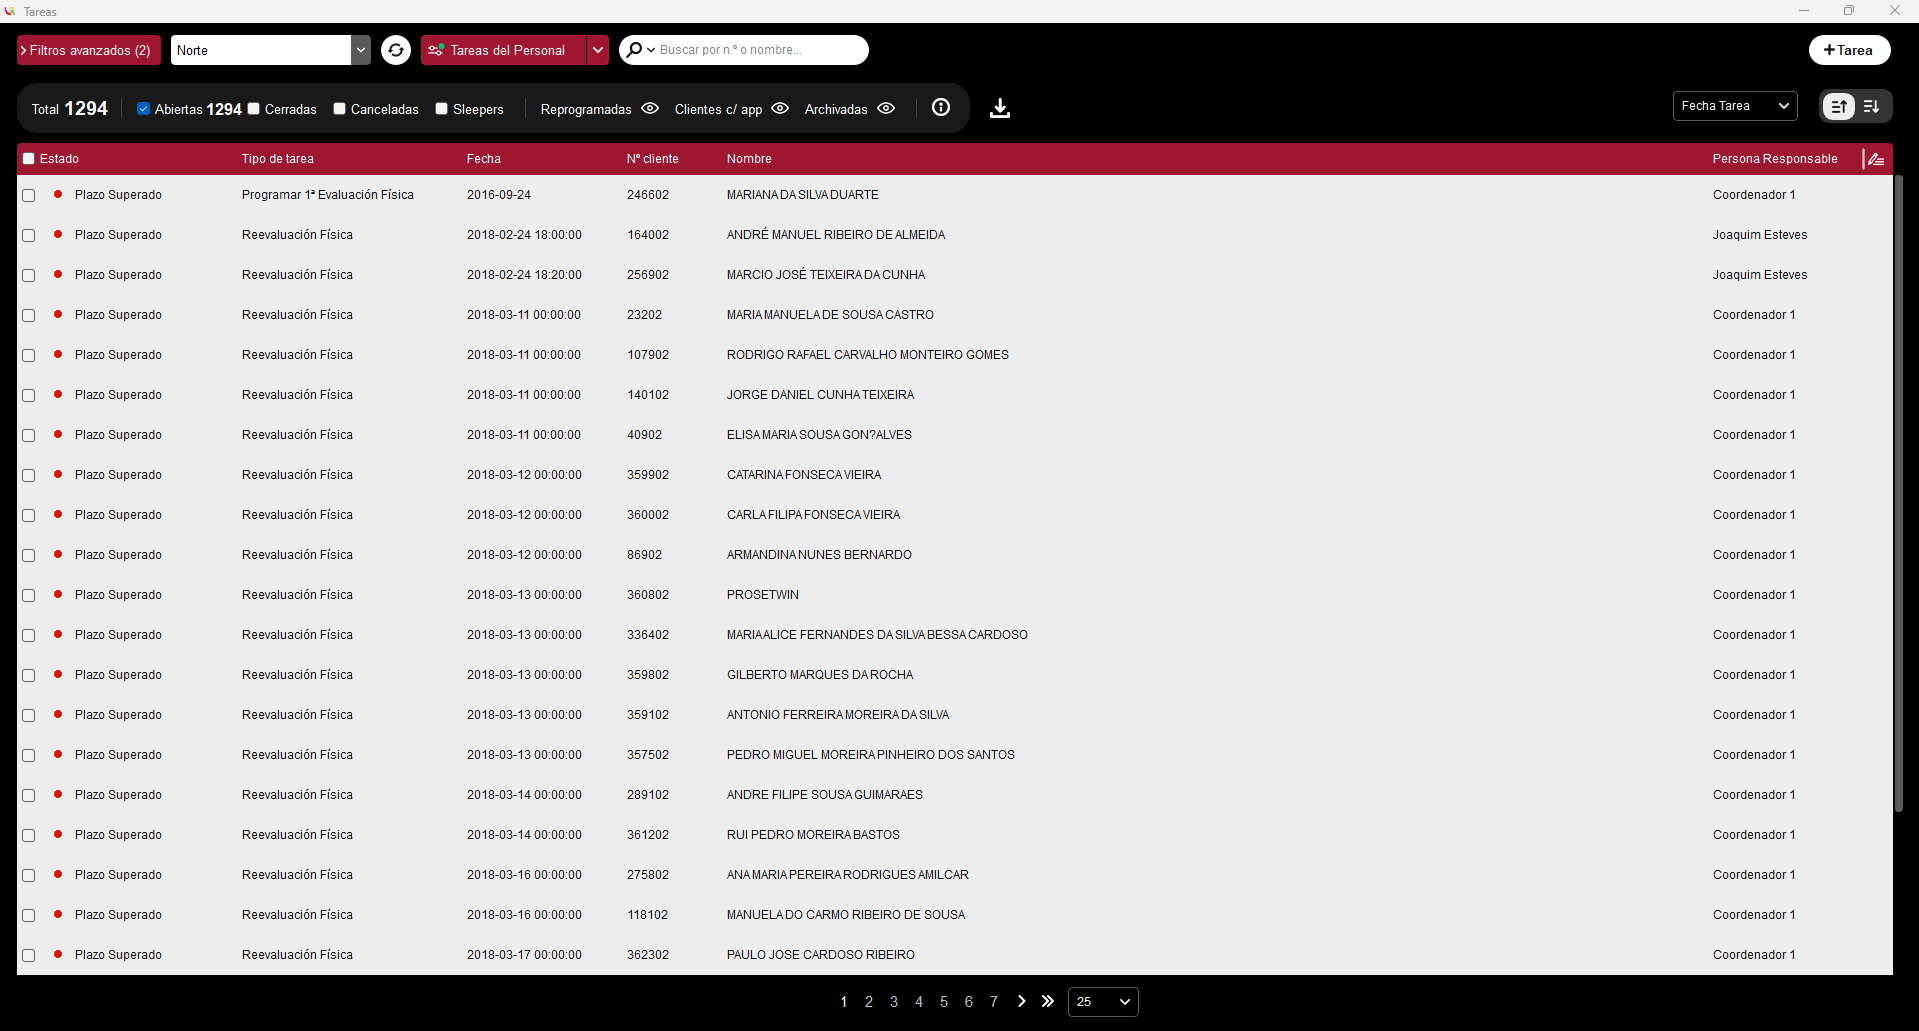Click the edit columns icon in header
The height and width of the screenshot is (1031, 1919).
1876,159
